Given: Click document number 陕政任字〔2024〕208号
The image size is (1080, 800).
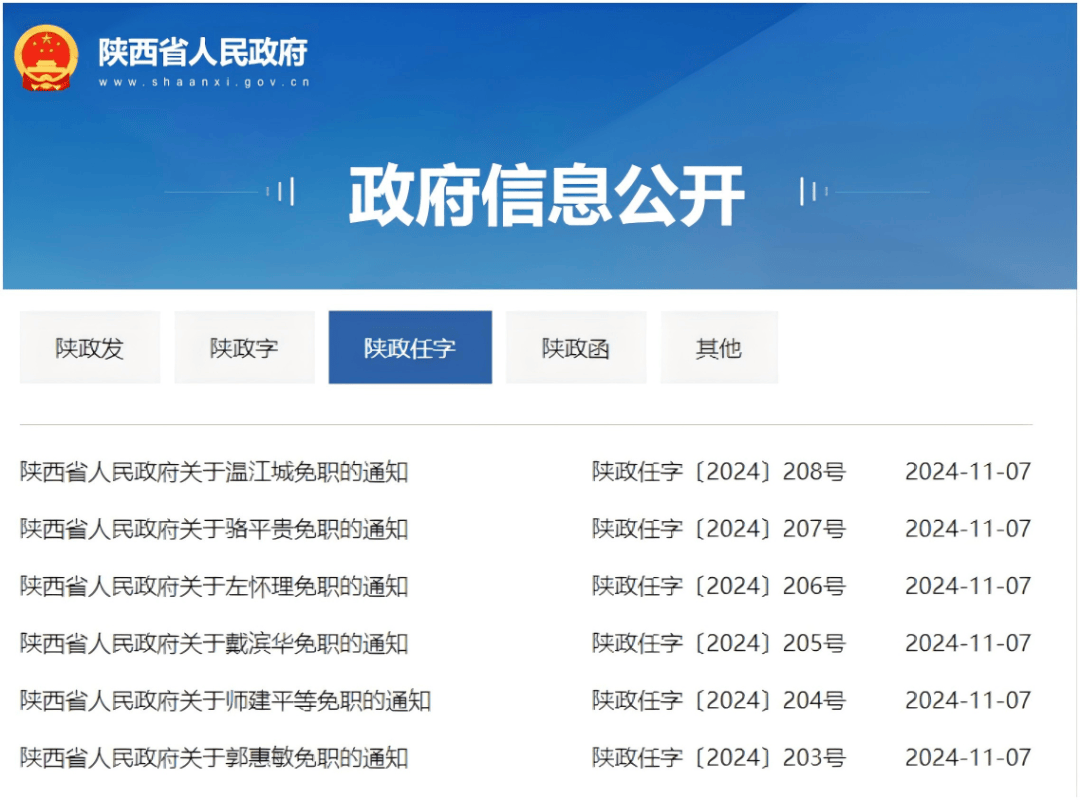Looking at the screenshot, I should tap(719, 470).
